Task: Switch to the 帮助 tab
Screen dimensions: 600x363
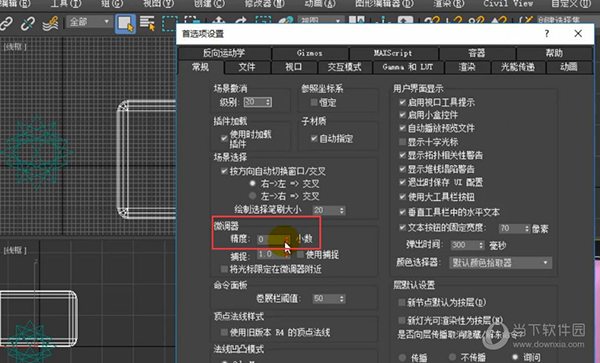Action: 554,53
